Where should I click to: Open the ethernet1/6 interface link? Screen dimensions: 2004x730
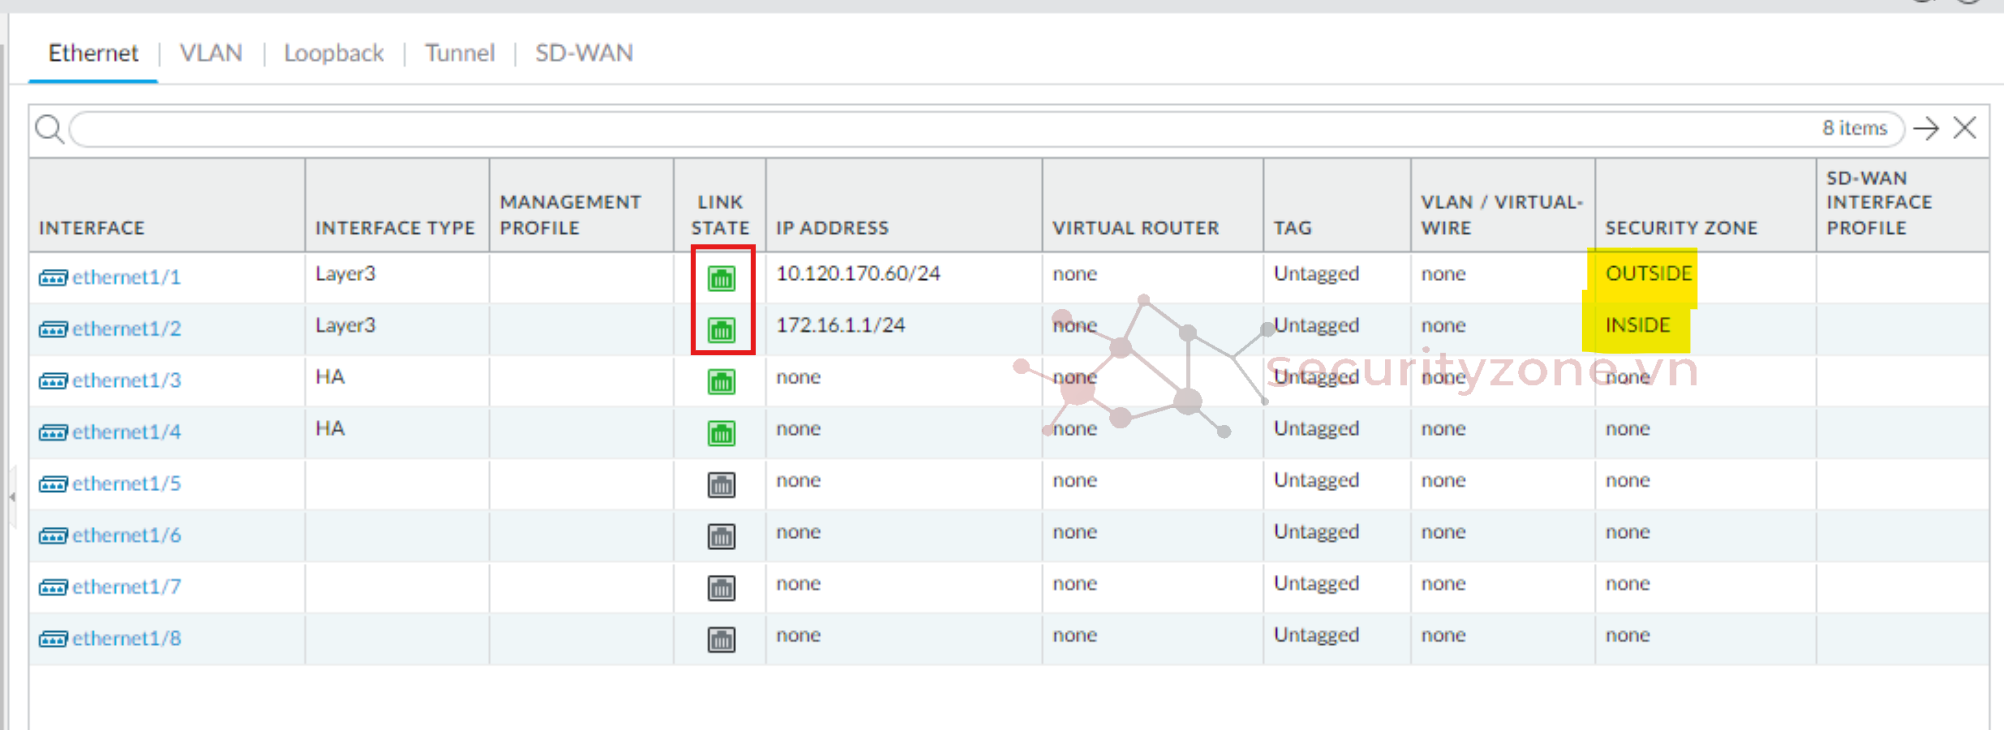point(126,535)
